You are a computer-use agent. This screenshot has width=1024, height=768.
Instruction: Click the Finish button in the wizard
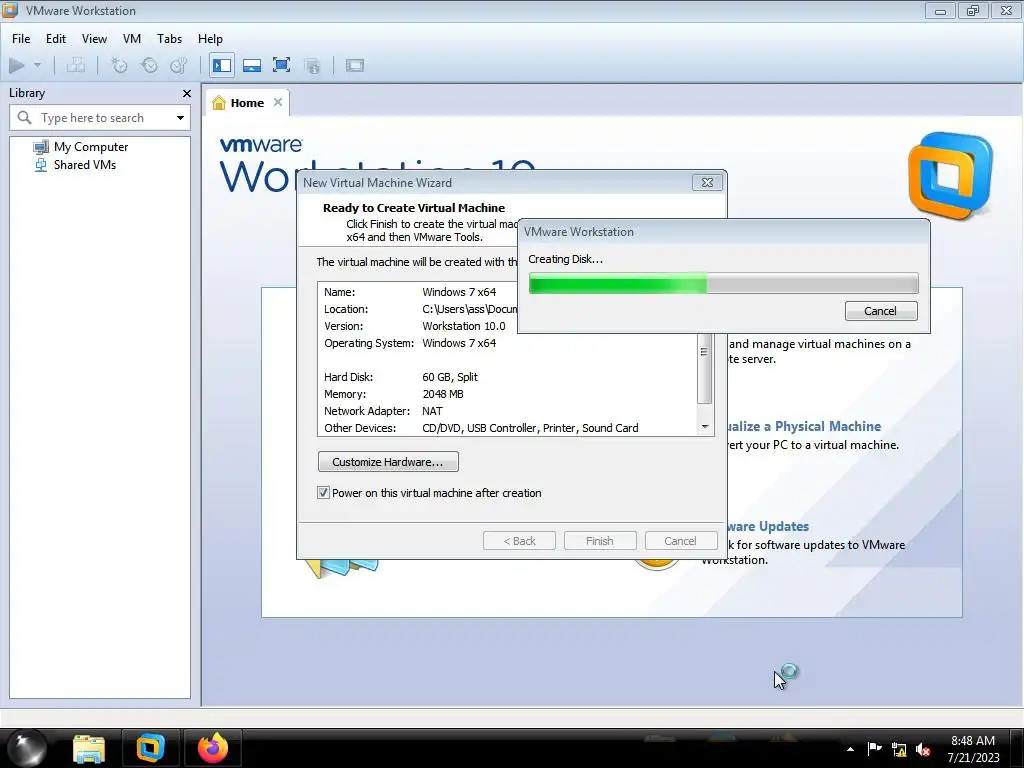click(x=600, y=541)
